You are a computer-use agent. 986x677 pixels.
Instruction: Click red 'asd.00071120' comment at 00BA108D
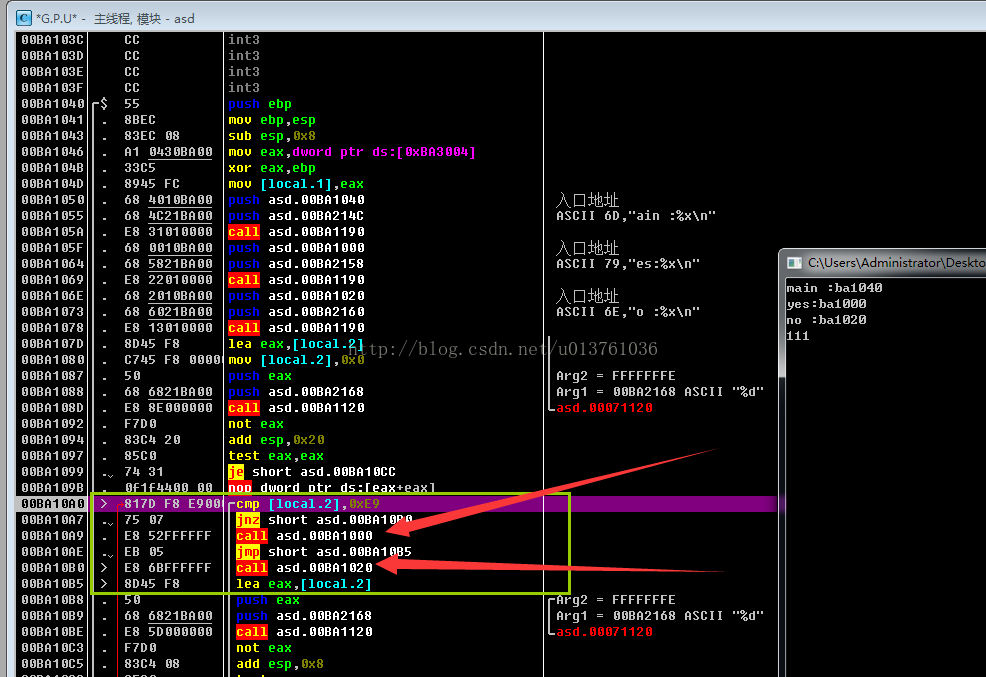point(604,408)
